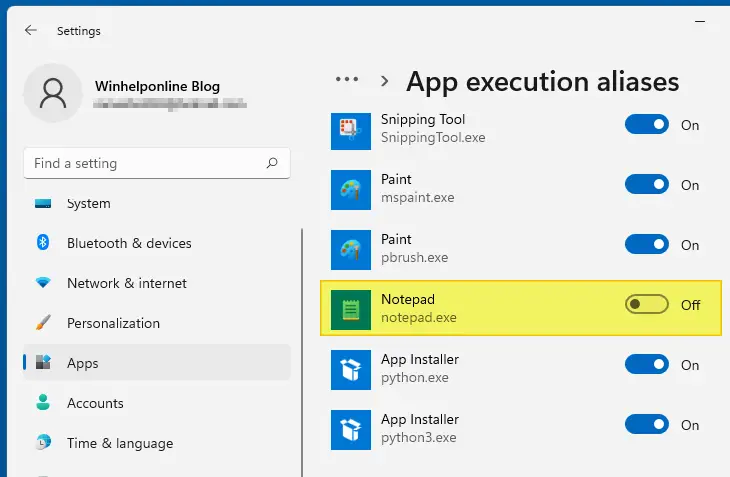Click the System icon in the sidebar
This screenshot has width=730, height=477.
click(x=43, y=203)
